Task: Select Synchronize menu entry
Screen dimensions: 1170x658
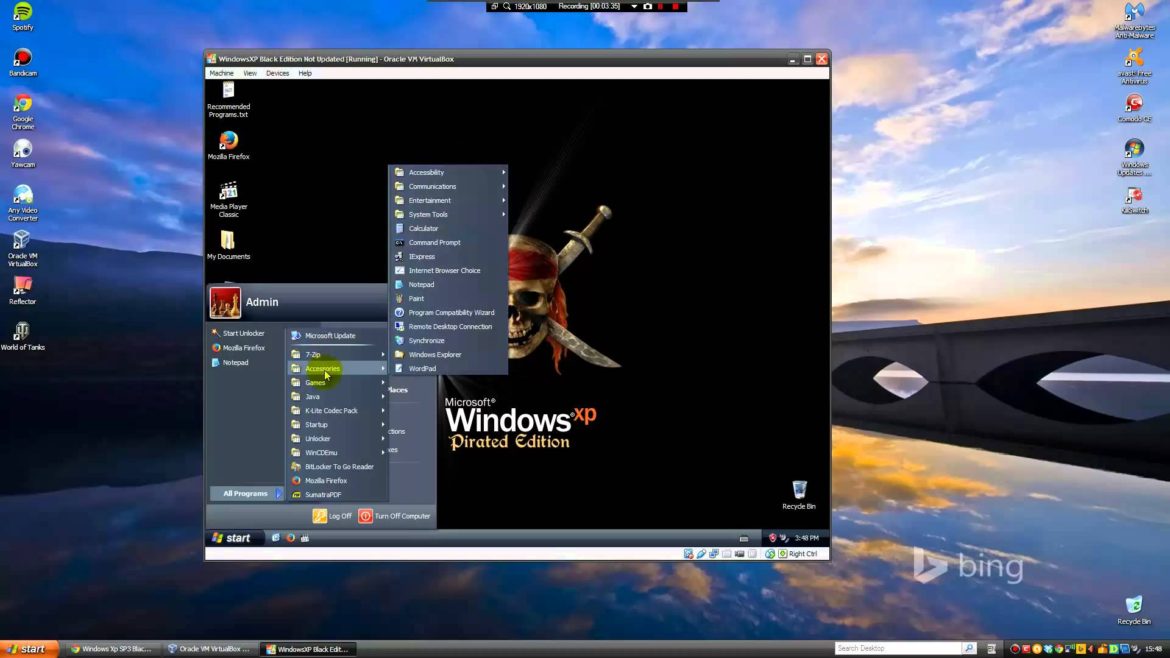Action: (x=448, y=341)
